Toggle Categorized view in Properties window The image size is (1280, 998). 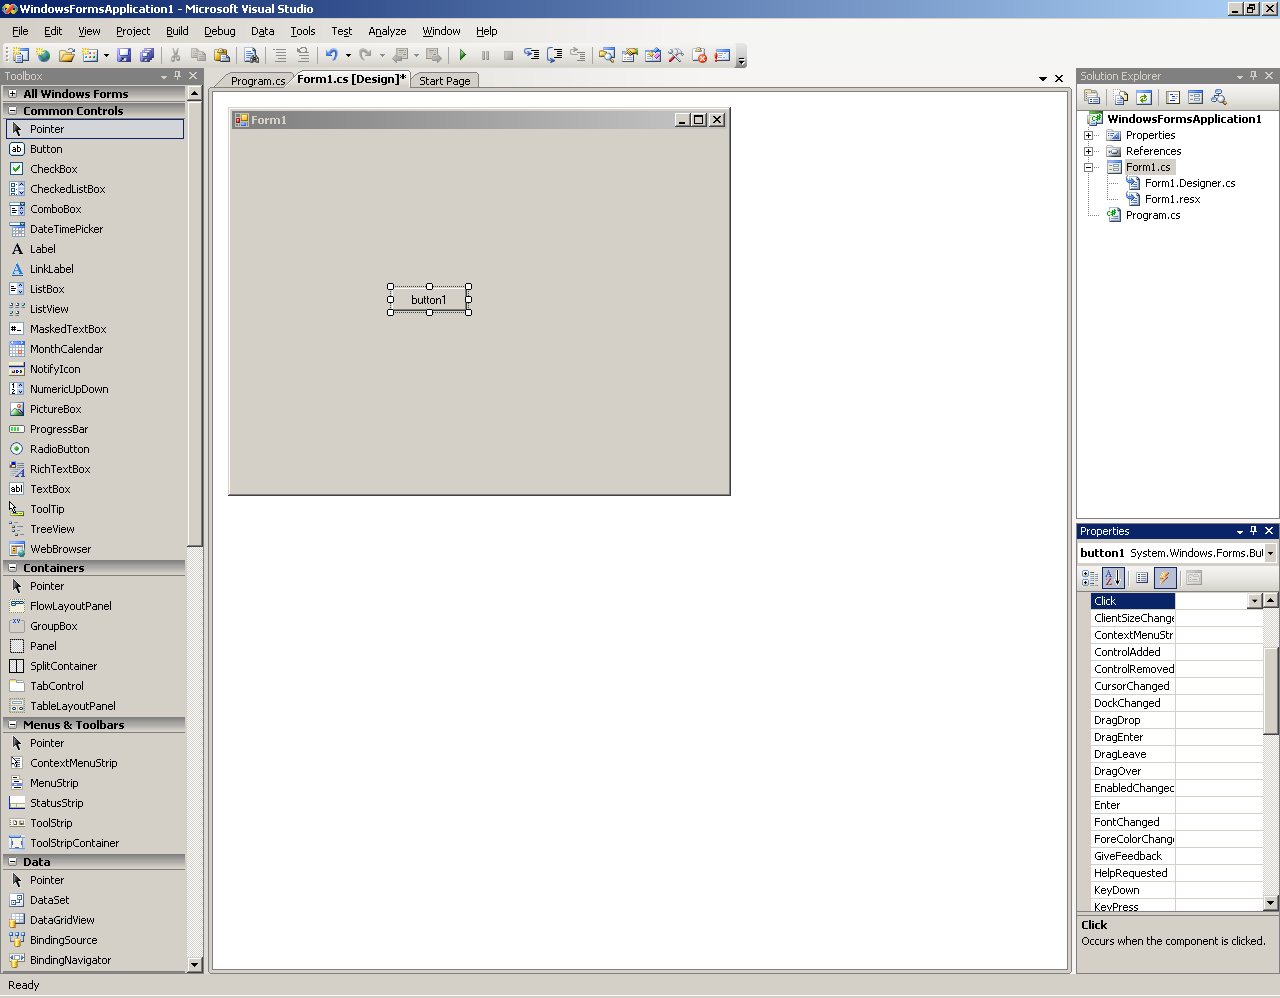click(1090, 578)
